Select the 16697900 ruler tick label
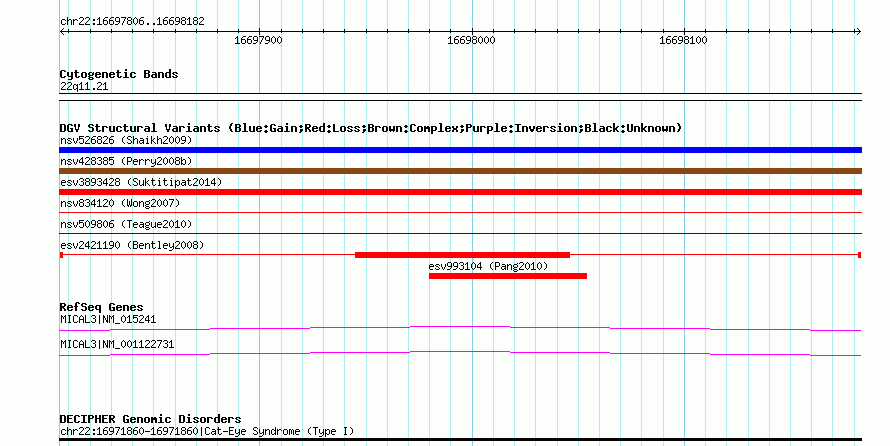The image size is (890, 446). (258, 40)
